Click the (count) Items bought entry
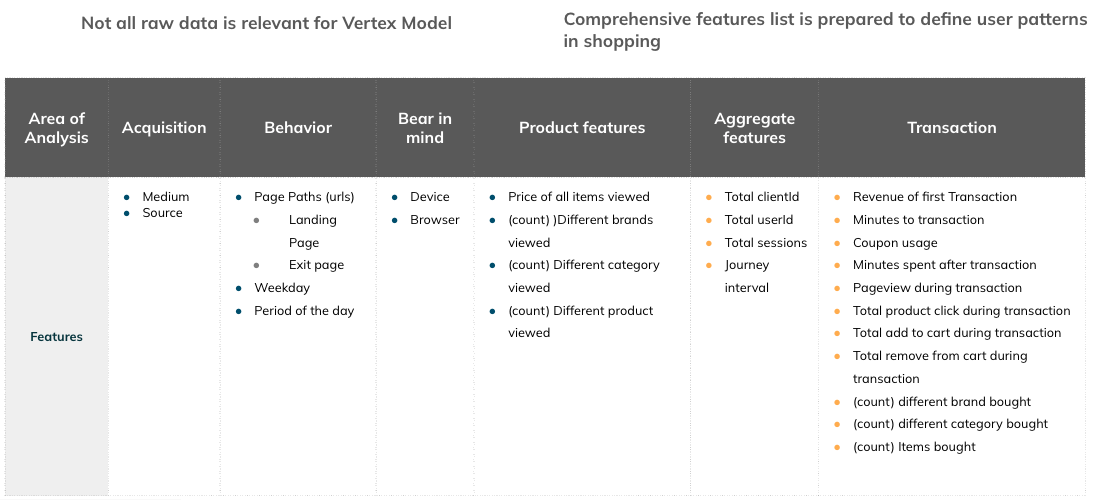1094x500 pixels. coord(914,447)
